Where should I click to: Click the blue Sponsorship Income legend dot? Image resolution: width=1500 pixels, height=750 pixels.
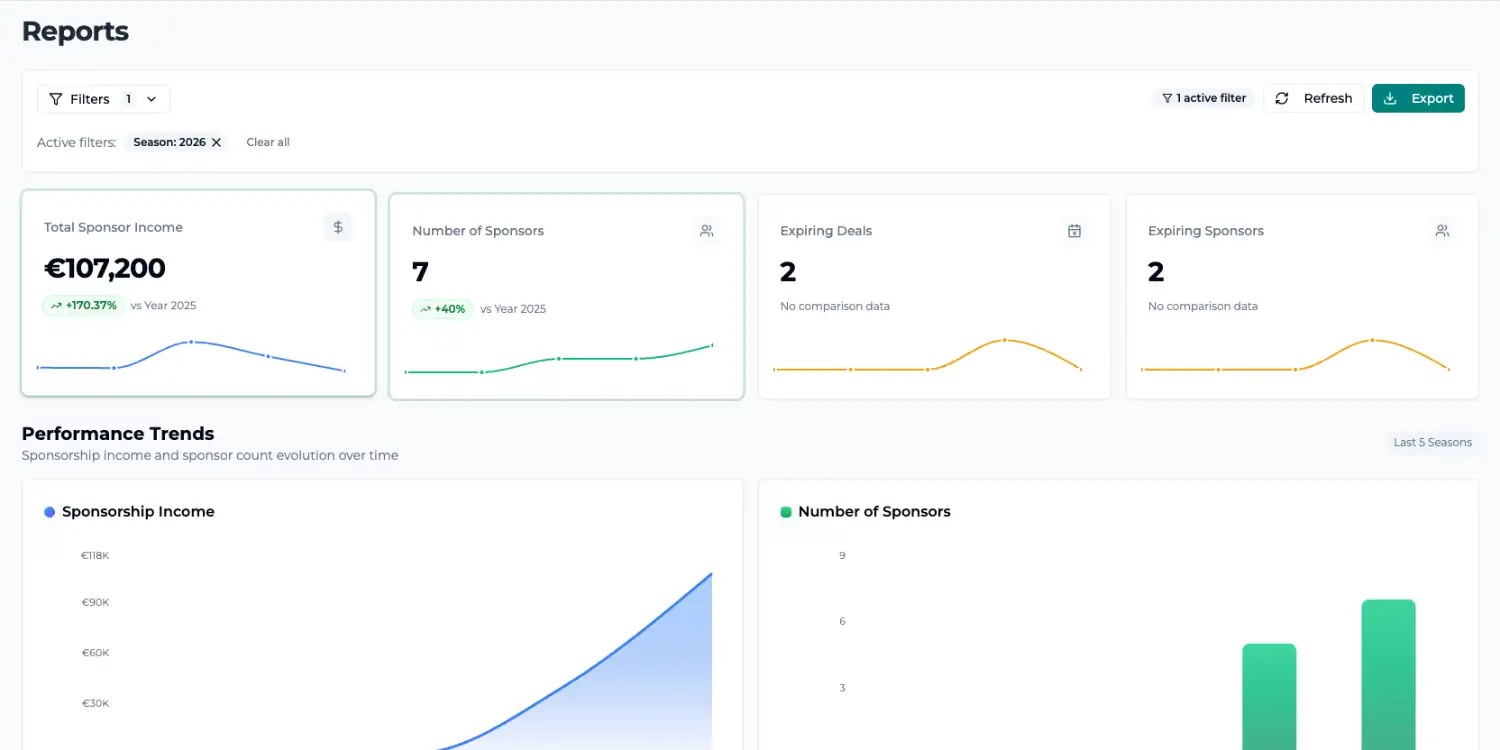click(50, 512)
